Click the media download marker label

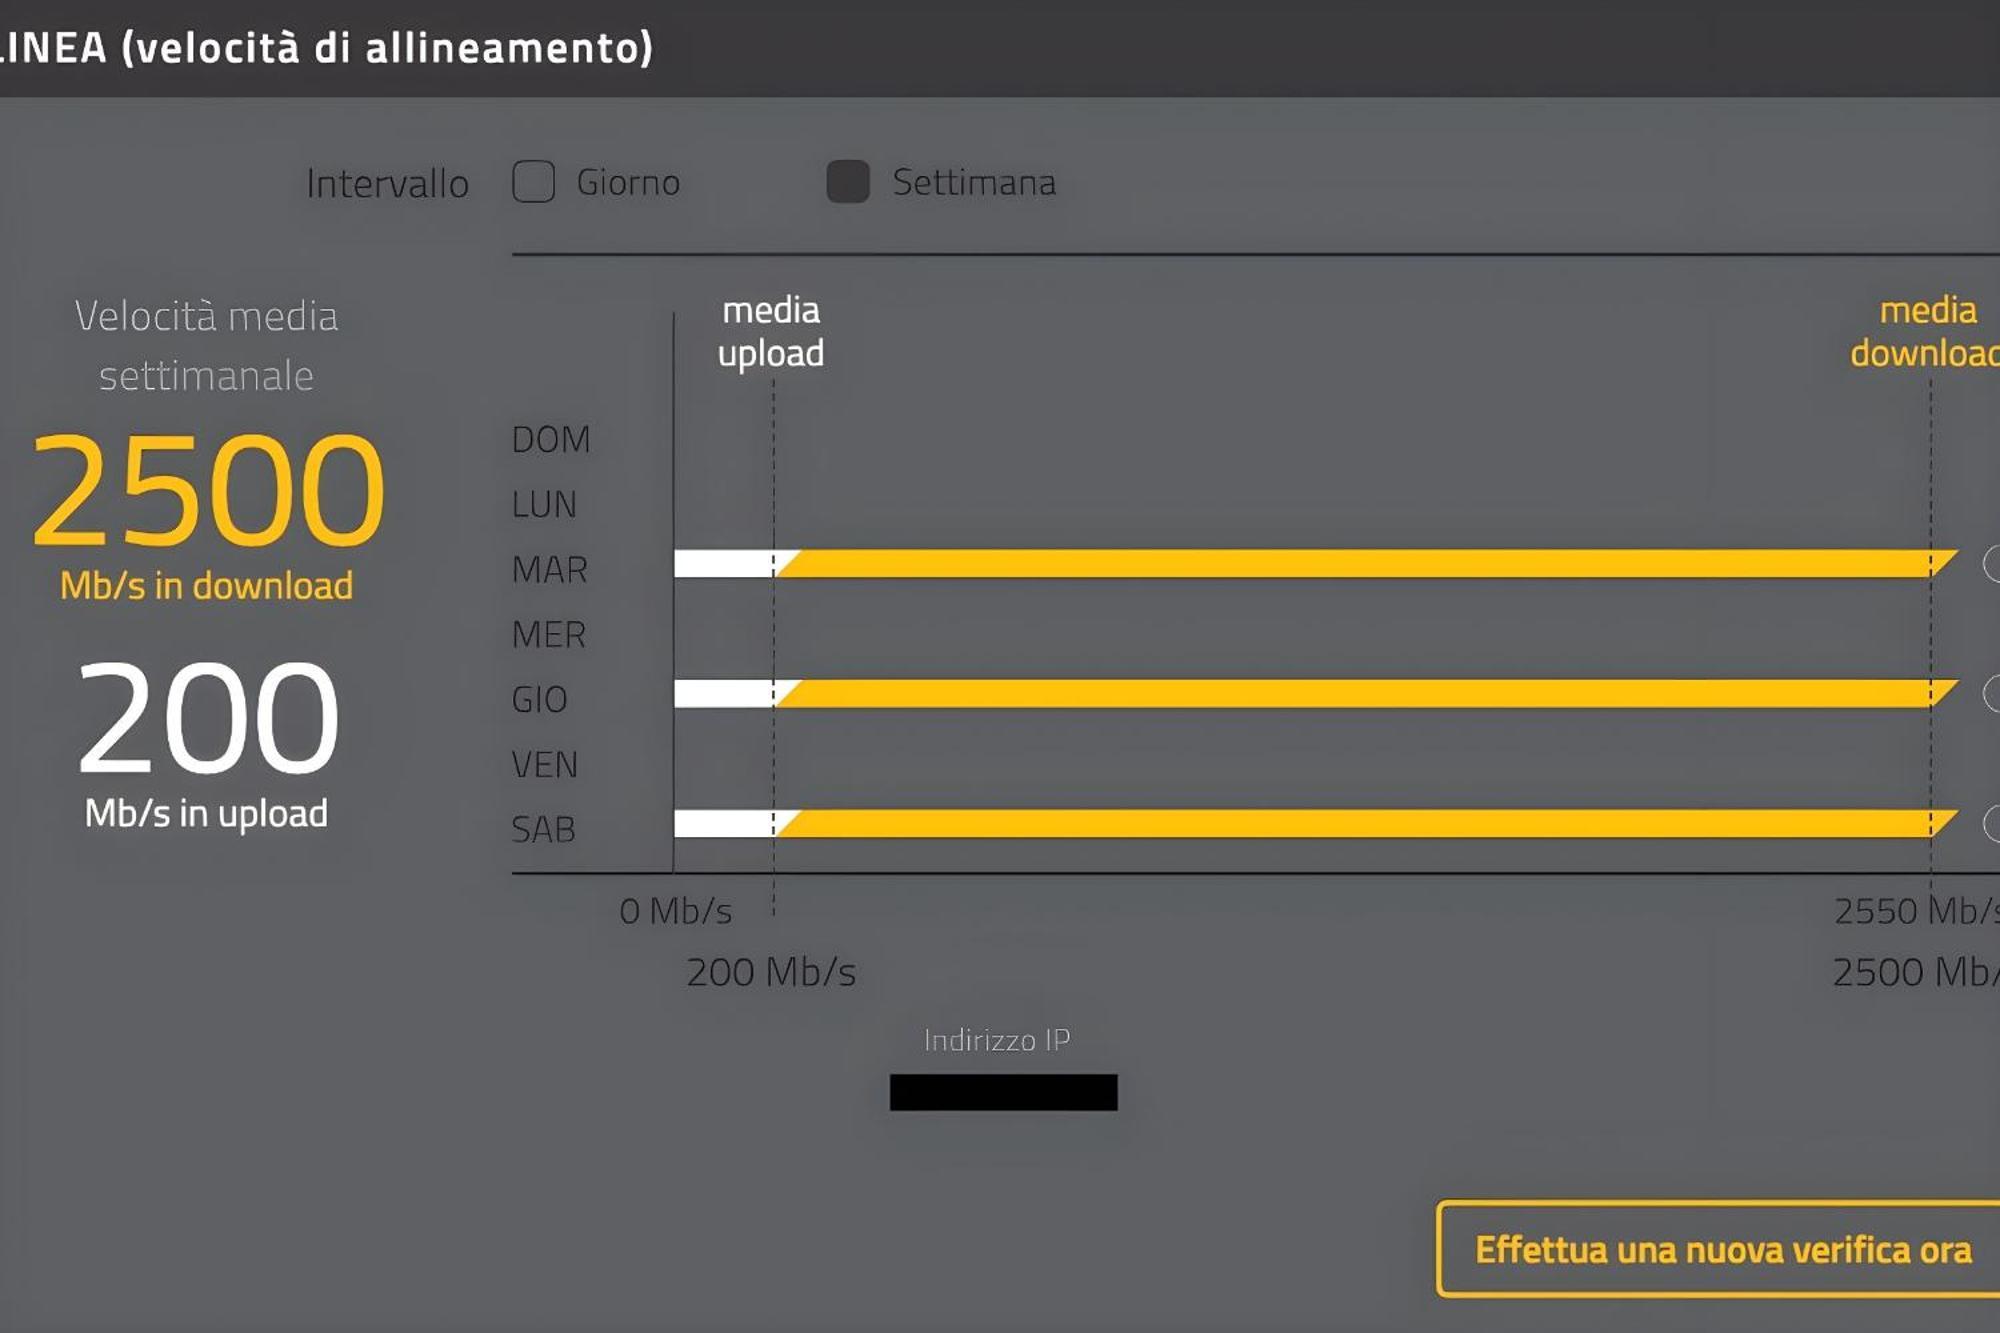tap(1925, 332)
